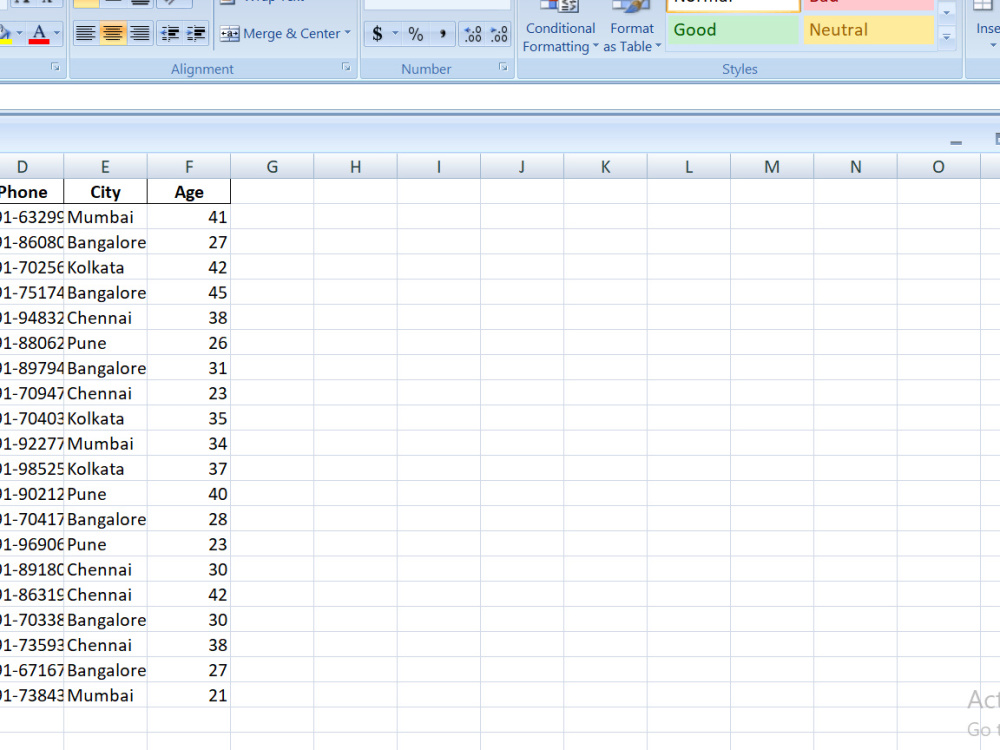Expand the Merge & Center dropdown arrow
1000x750 pixels.
(x=348, y=33)
